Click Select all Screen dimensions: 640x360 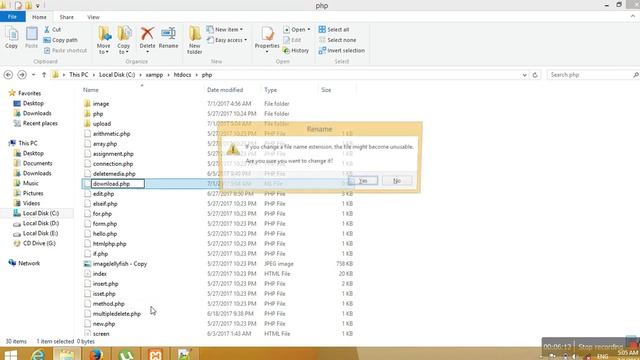click(x=334, y=29)
